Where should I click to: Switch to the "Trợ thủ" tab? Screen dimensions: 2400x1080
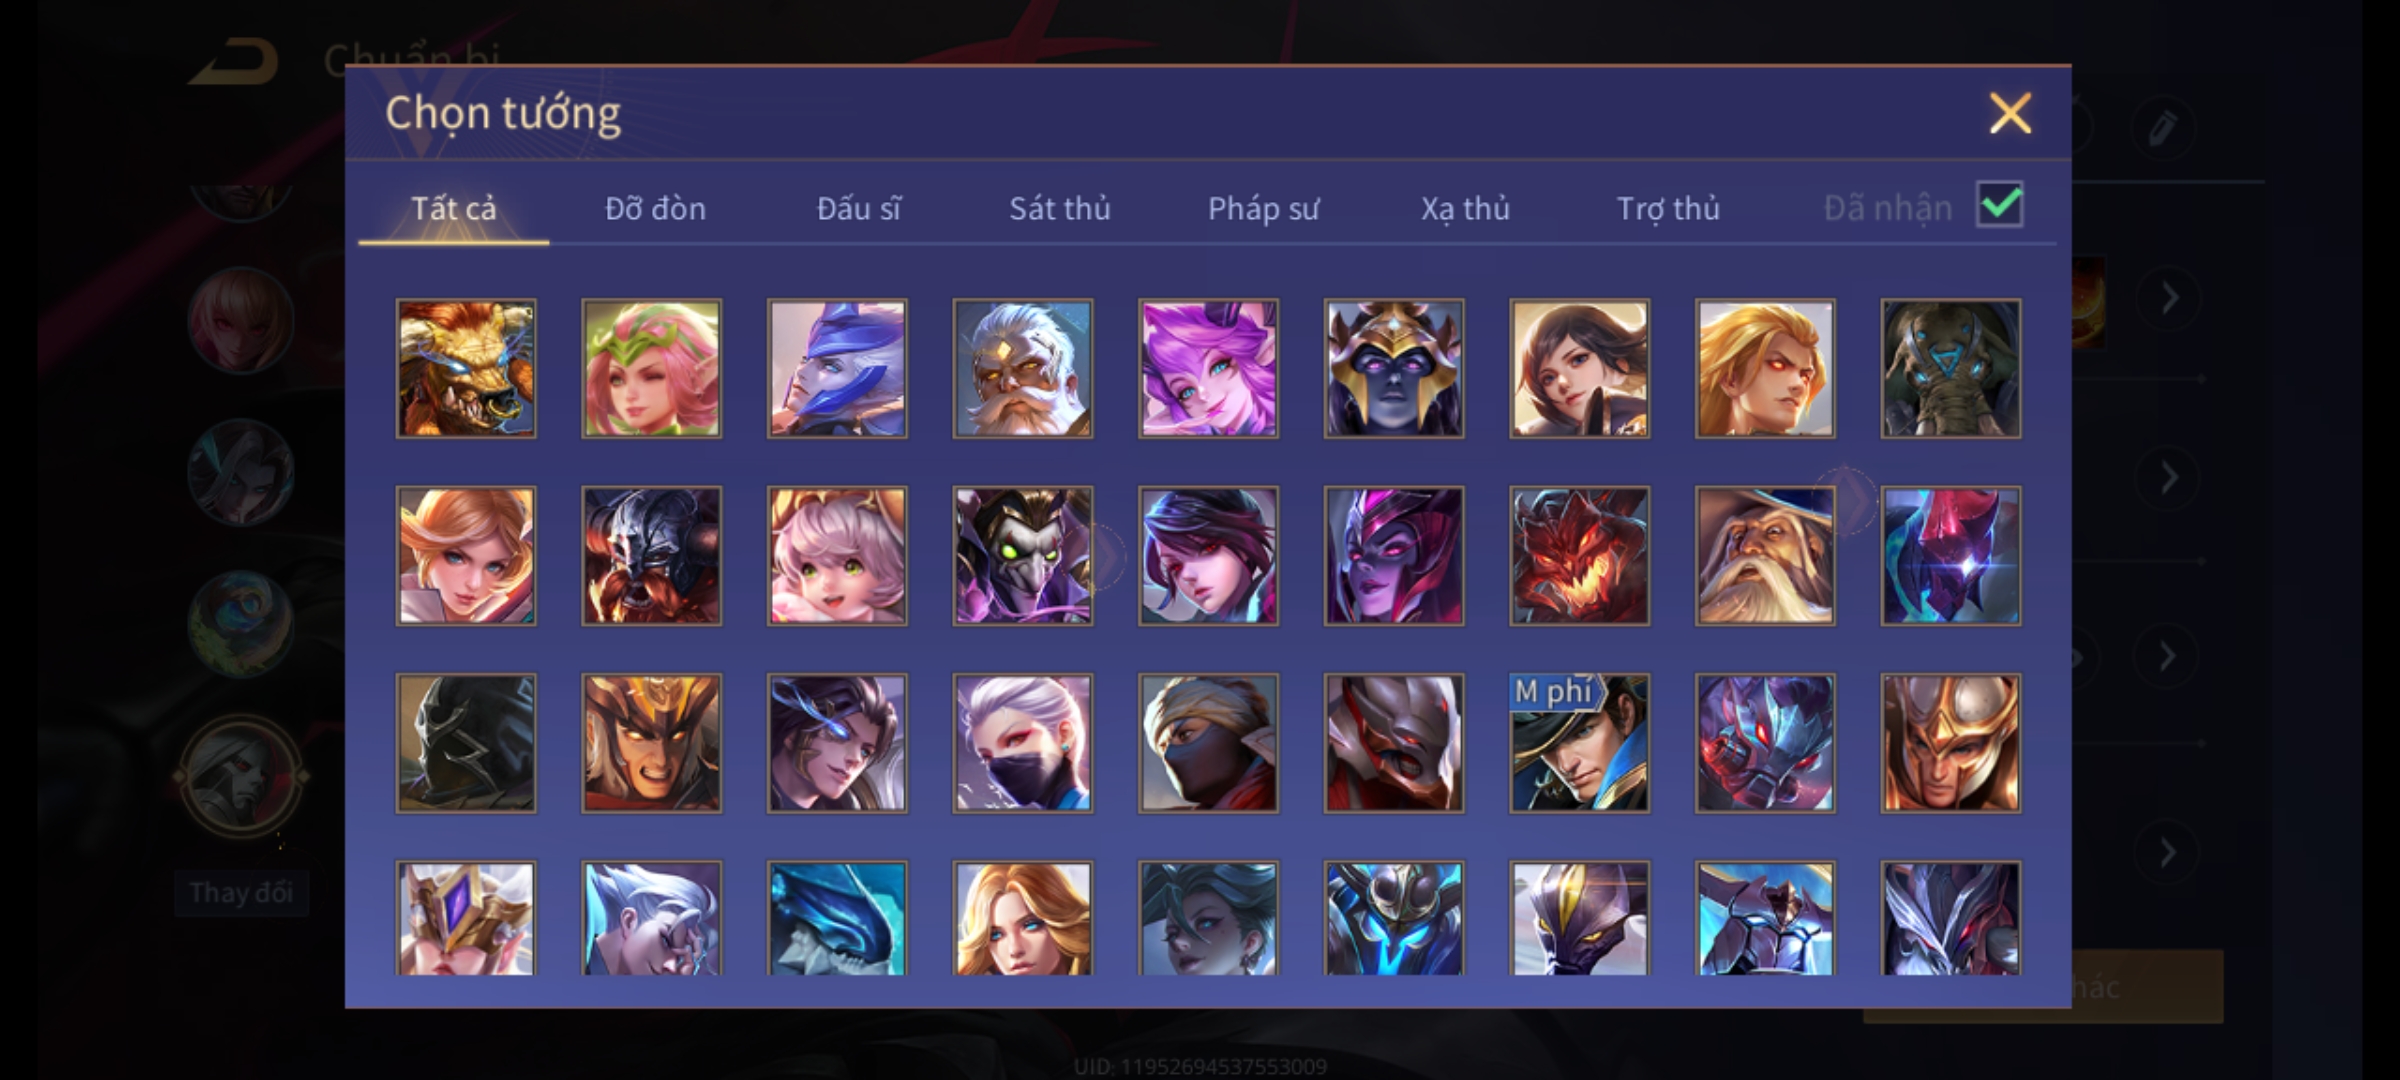tap(1668, 208)
